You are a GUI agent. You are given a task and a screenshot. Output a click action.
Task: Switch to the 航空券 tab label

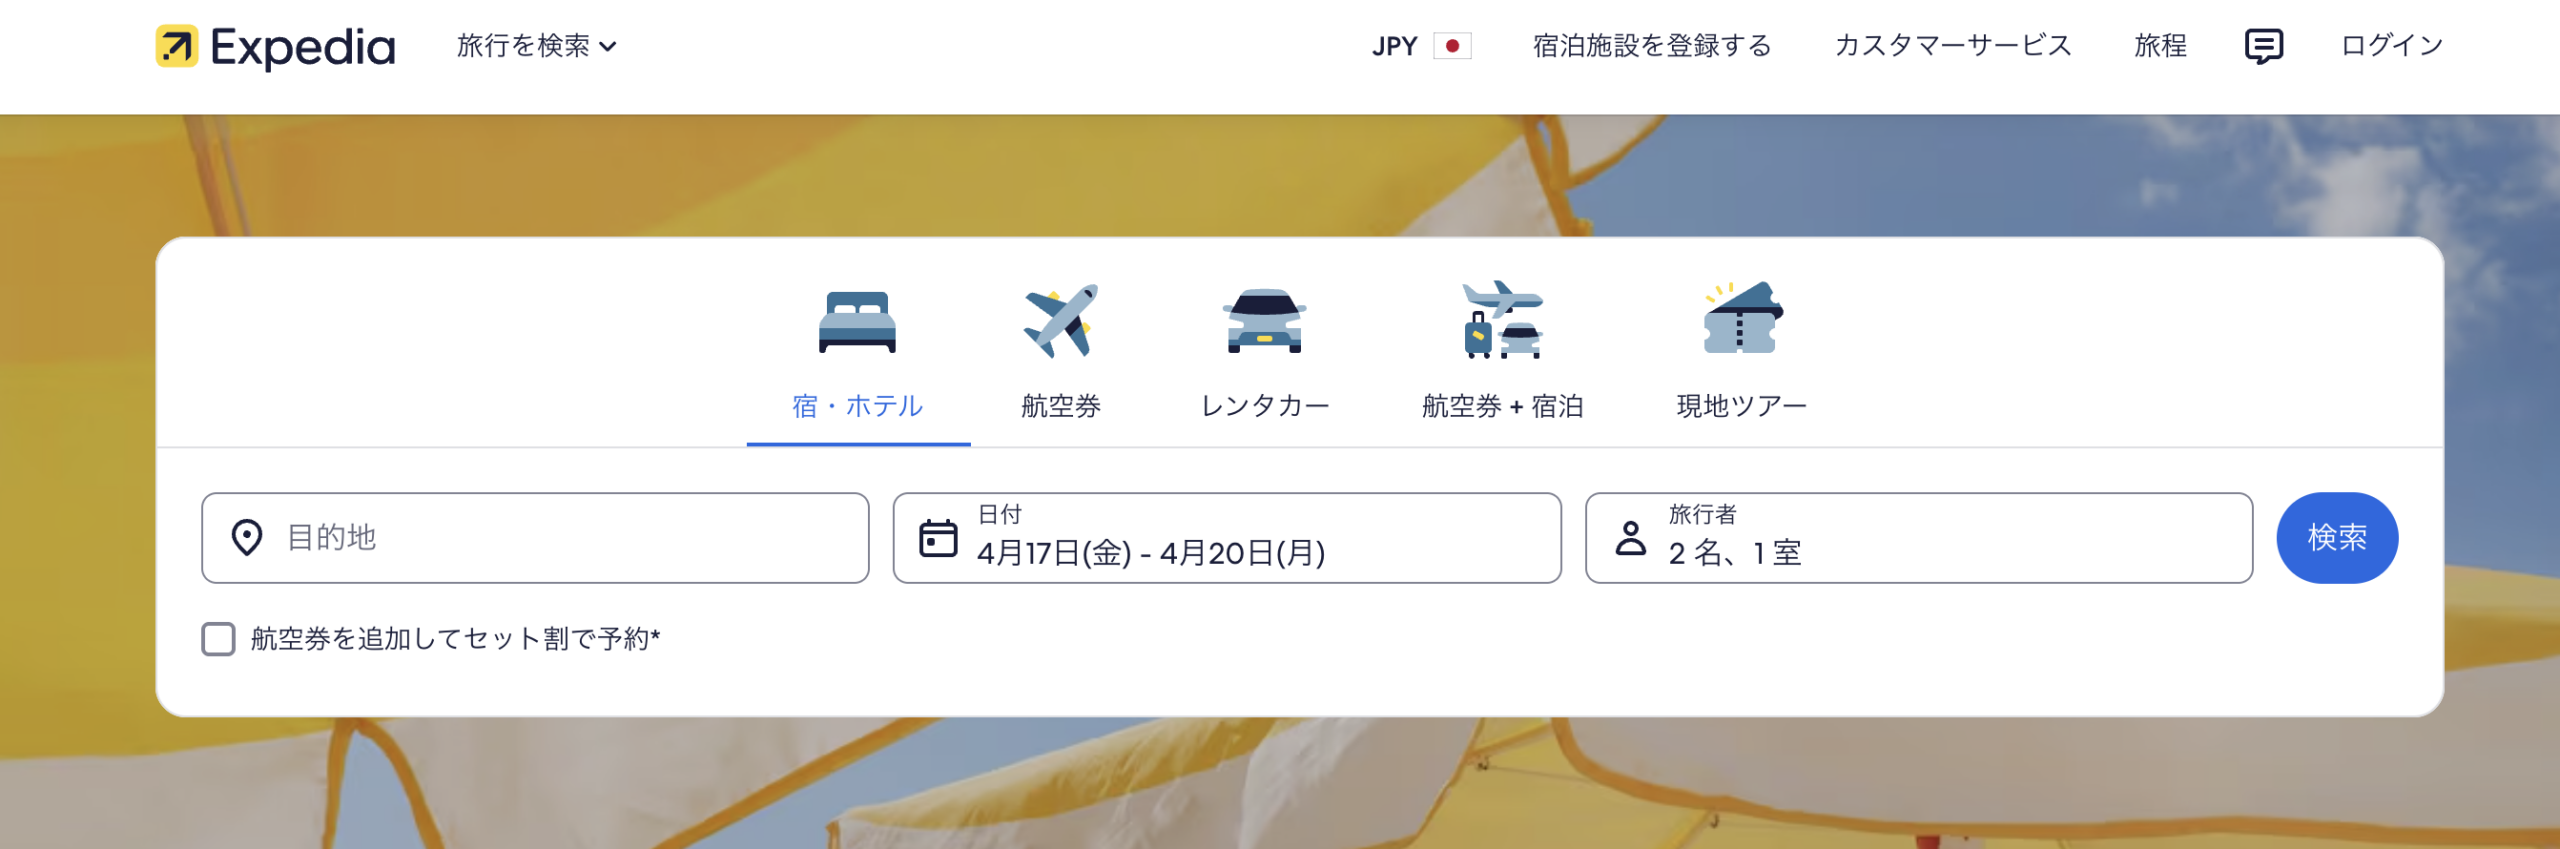(x=1061, y=406)
